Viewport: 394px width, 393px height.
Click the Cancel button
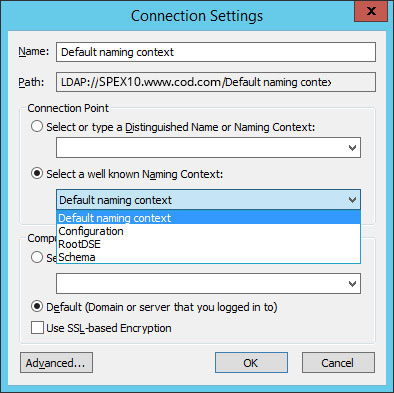(338, 363)
